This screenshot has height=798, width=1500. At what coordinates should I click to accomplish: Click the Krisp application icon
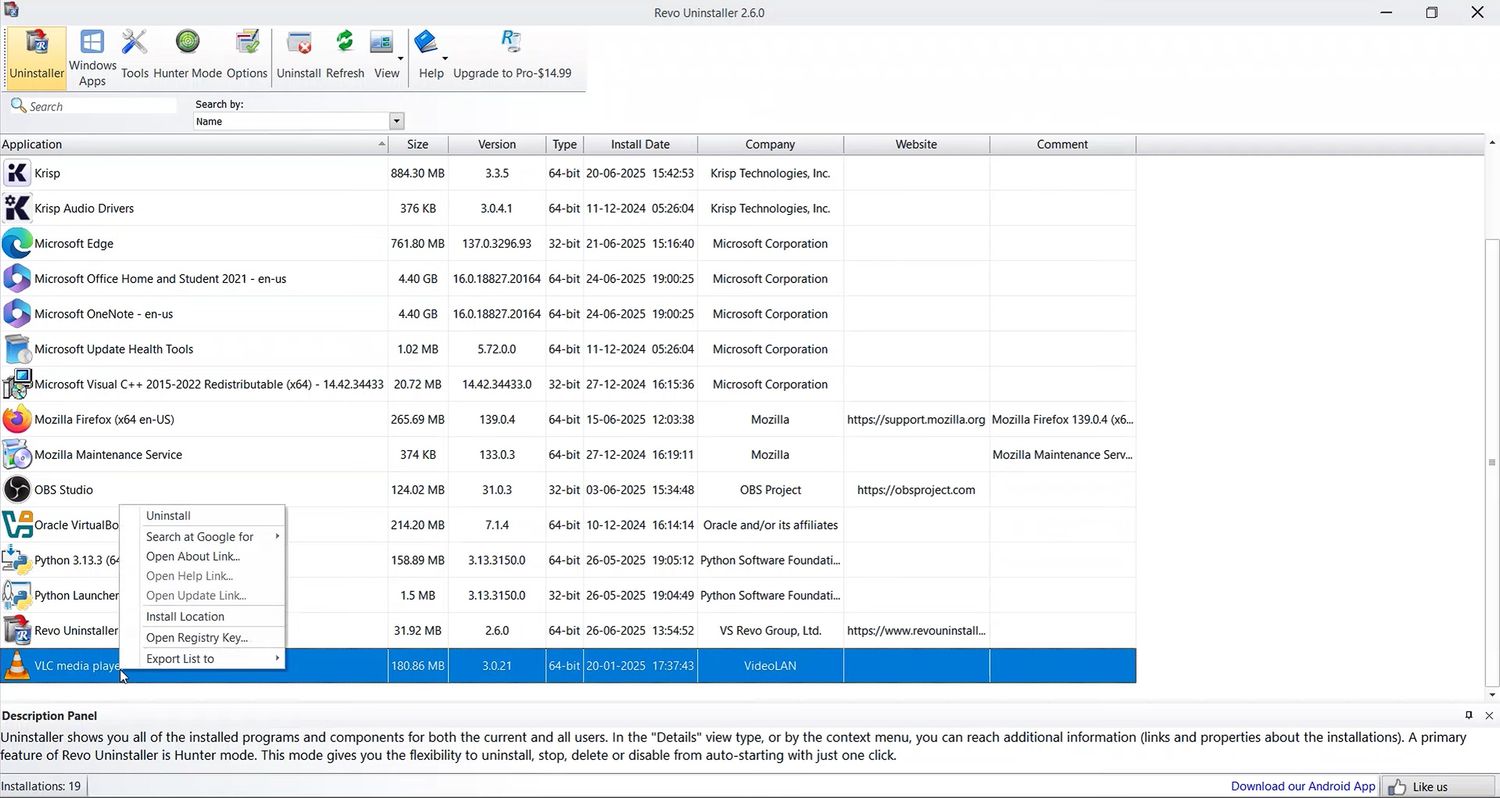pos(17,173)
